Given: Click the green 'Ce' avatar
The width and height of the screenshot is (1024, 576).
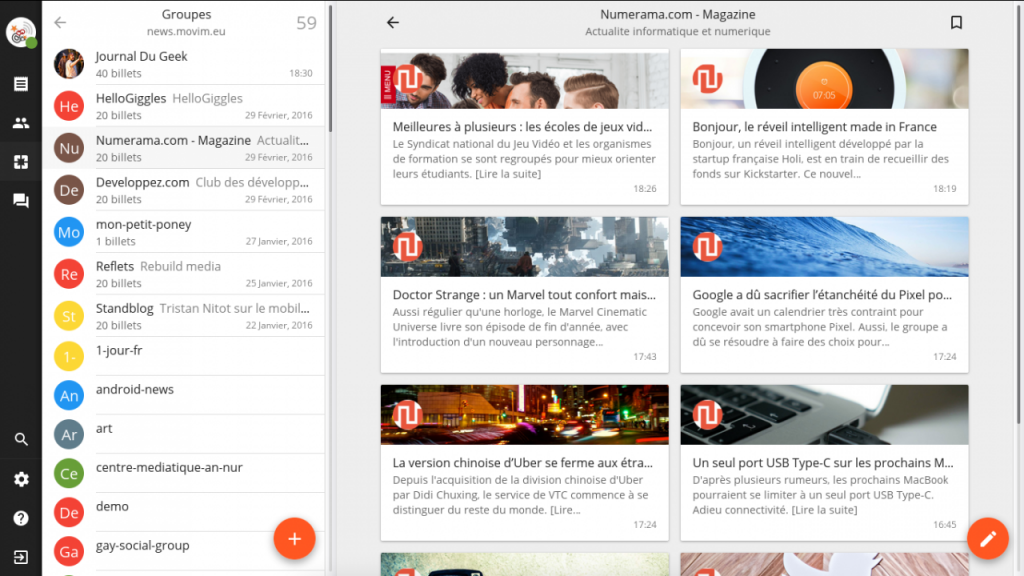Looking at the screenshot, I should (x=69, y=473).
